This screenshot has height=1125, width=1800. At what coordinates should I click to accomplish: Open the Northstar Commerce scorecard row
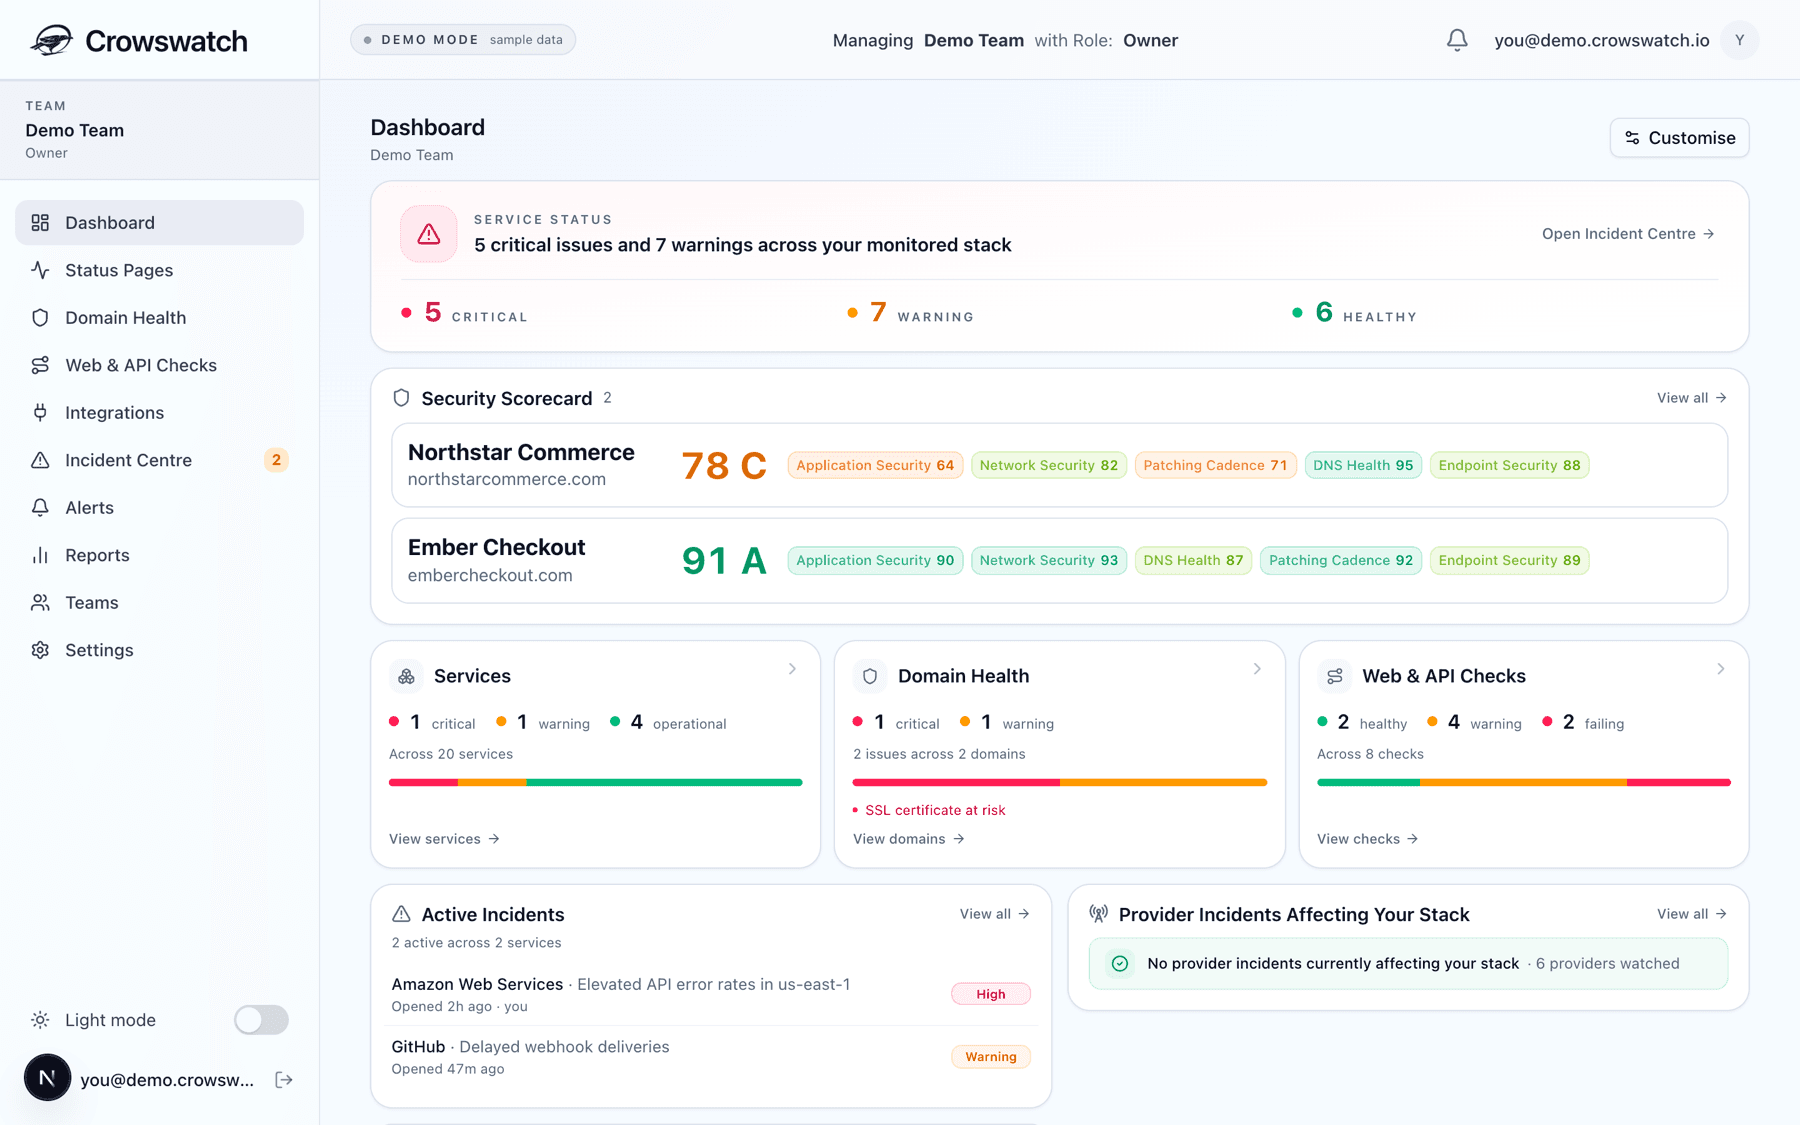coord(1059,465)
